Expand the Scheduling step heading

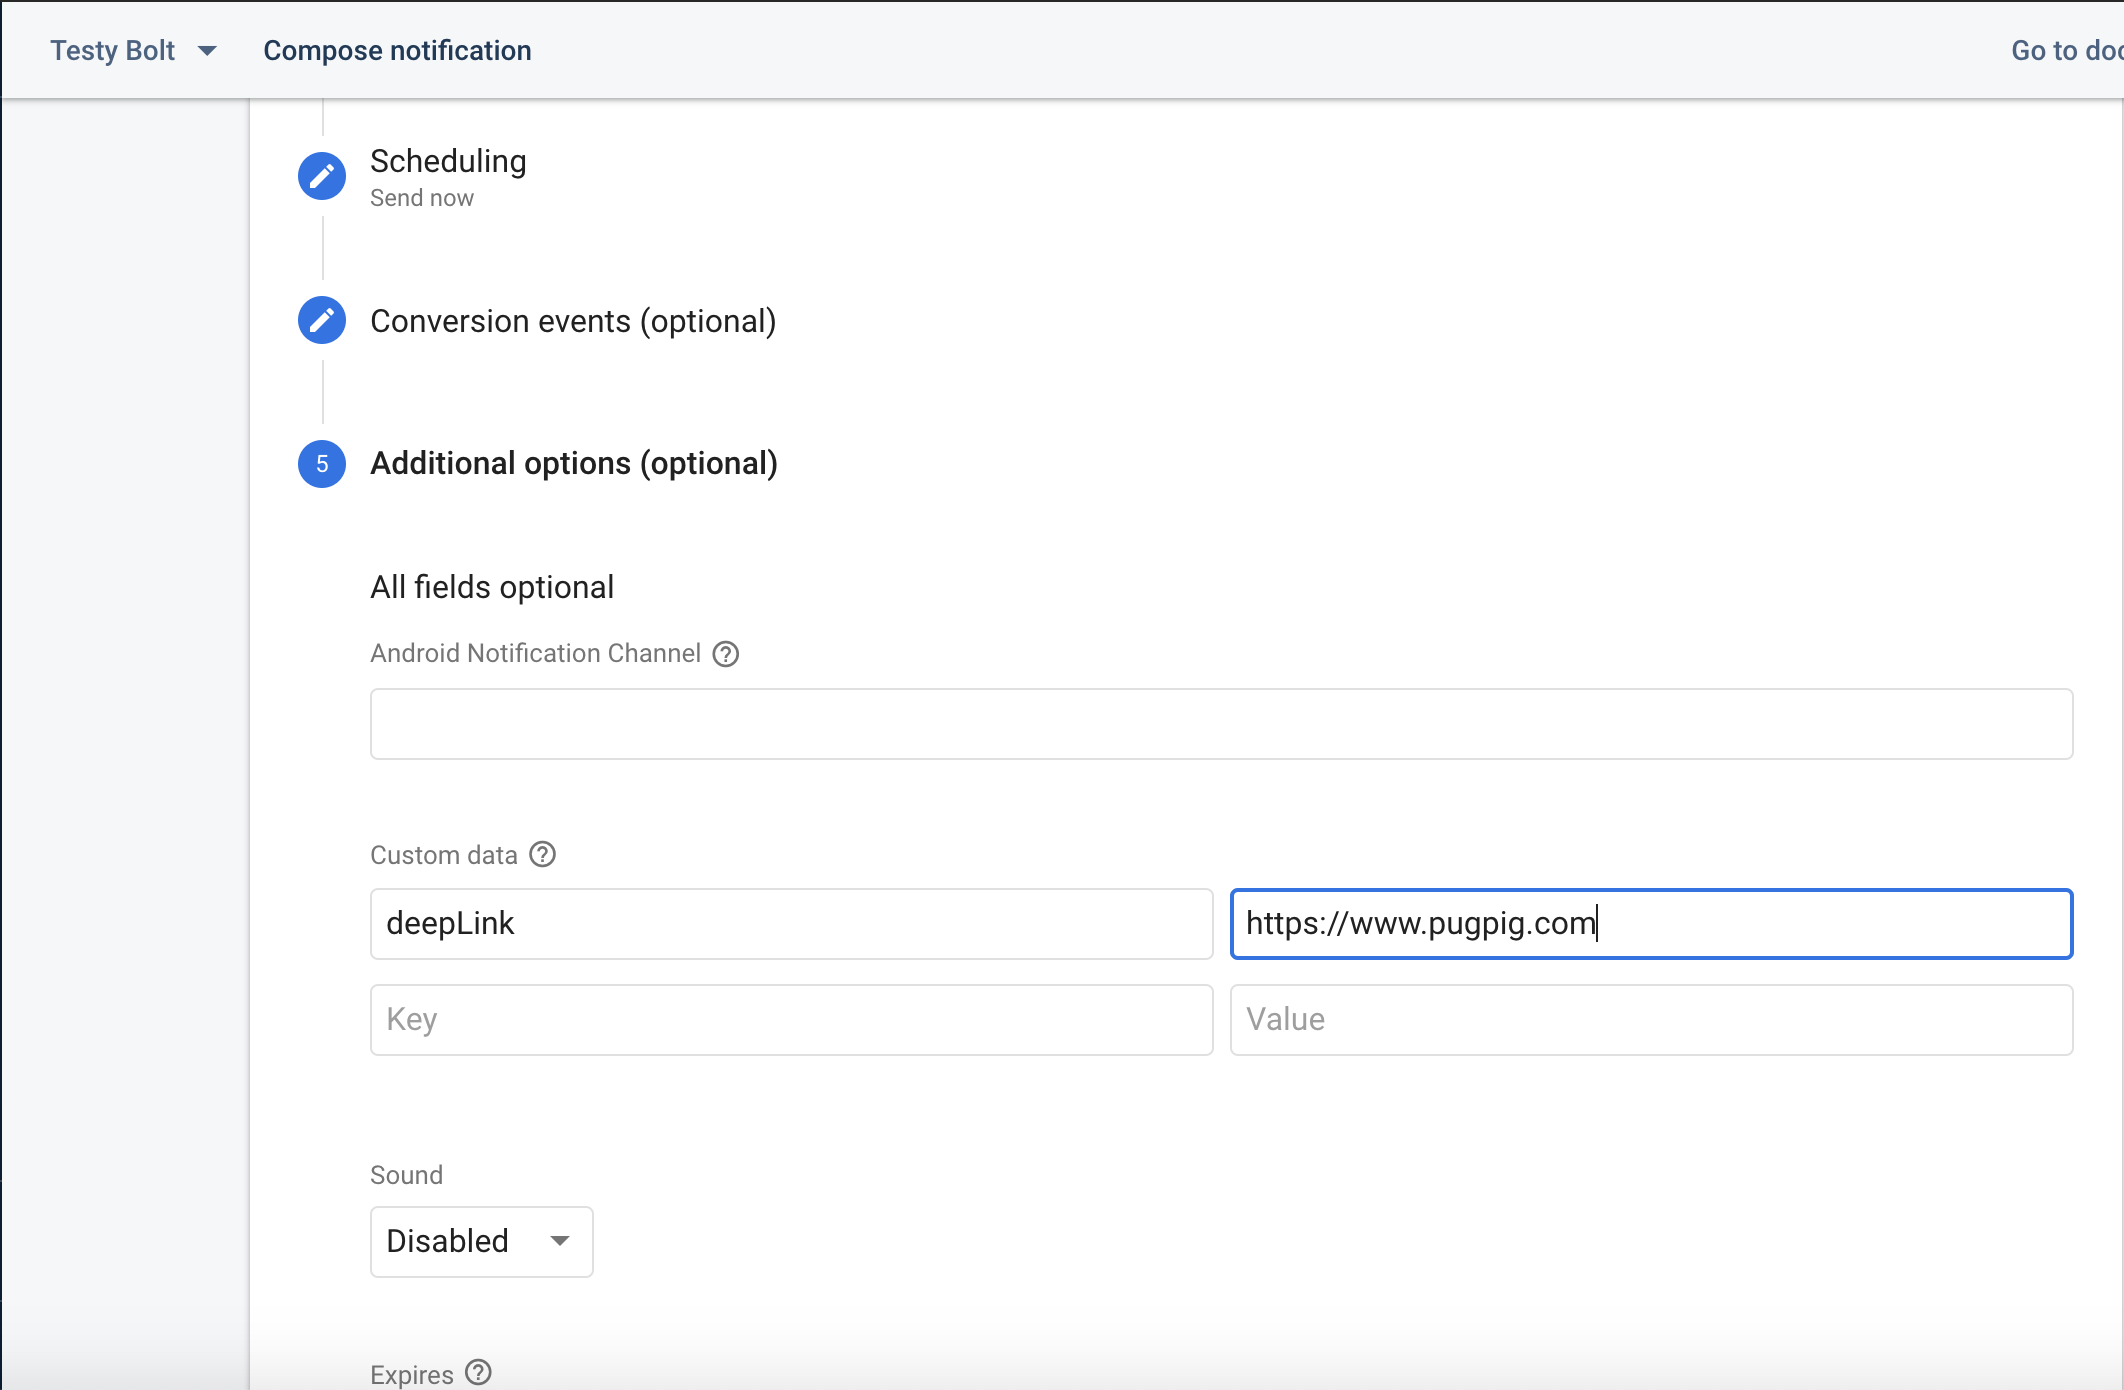click(448, 161)
